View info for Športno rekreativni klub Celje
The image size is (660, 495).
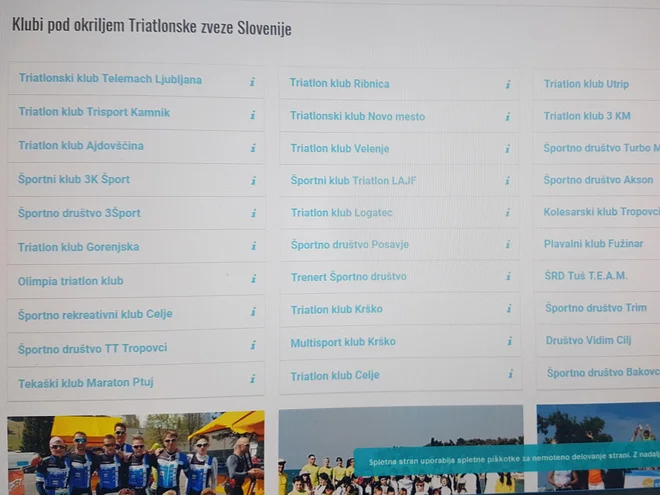[x=253, y=311]
